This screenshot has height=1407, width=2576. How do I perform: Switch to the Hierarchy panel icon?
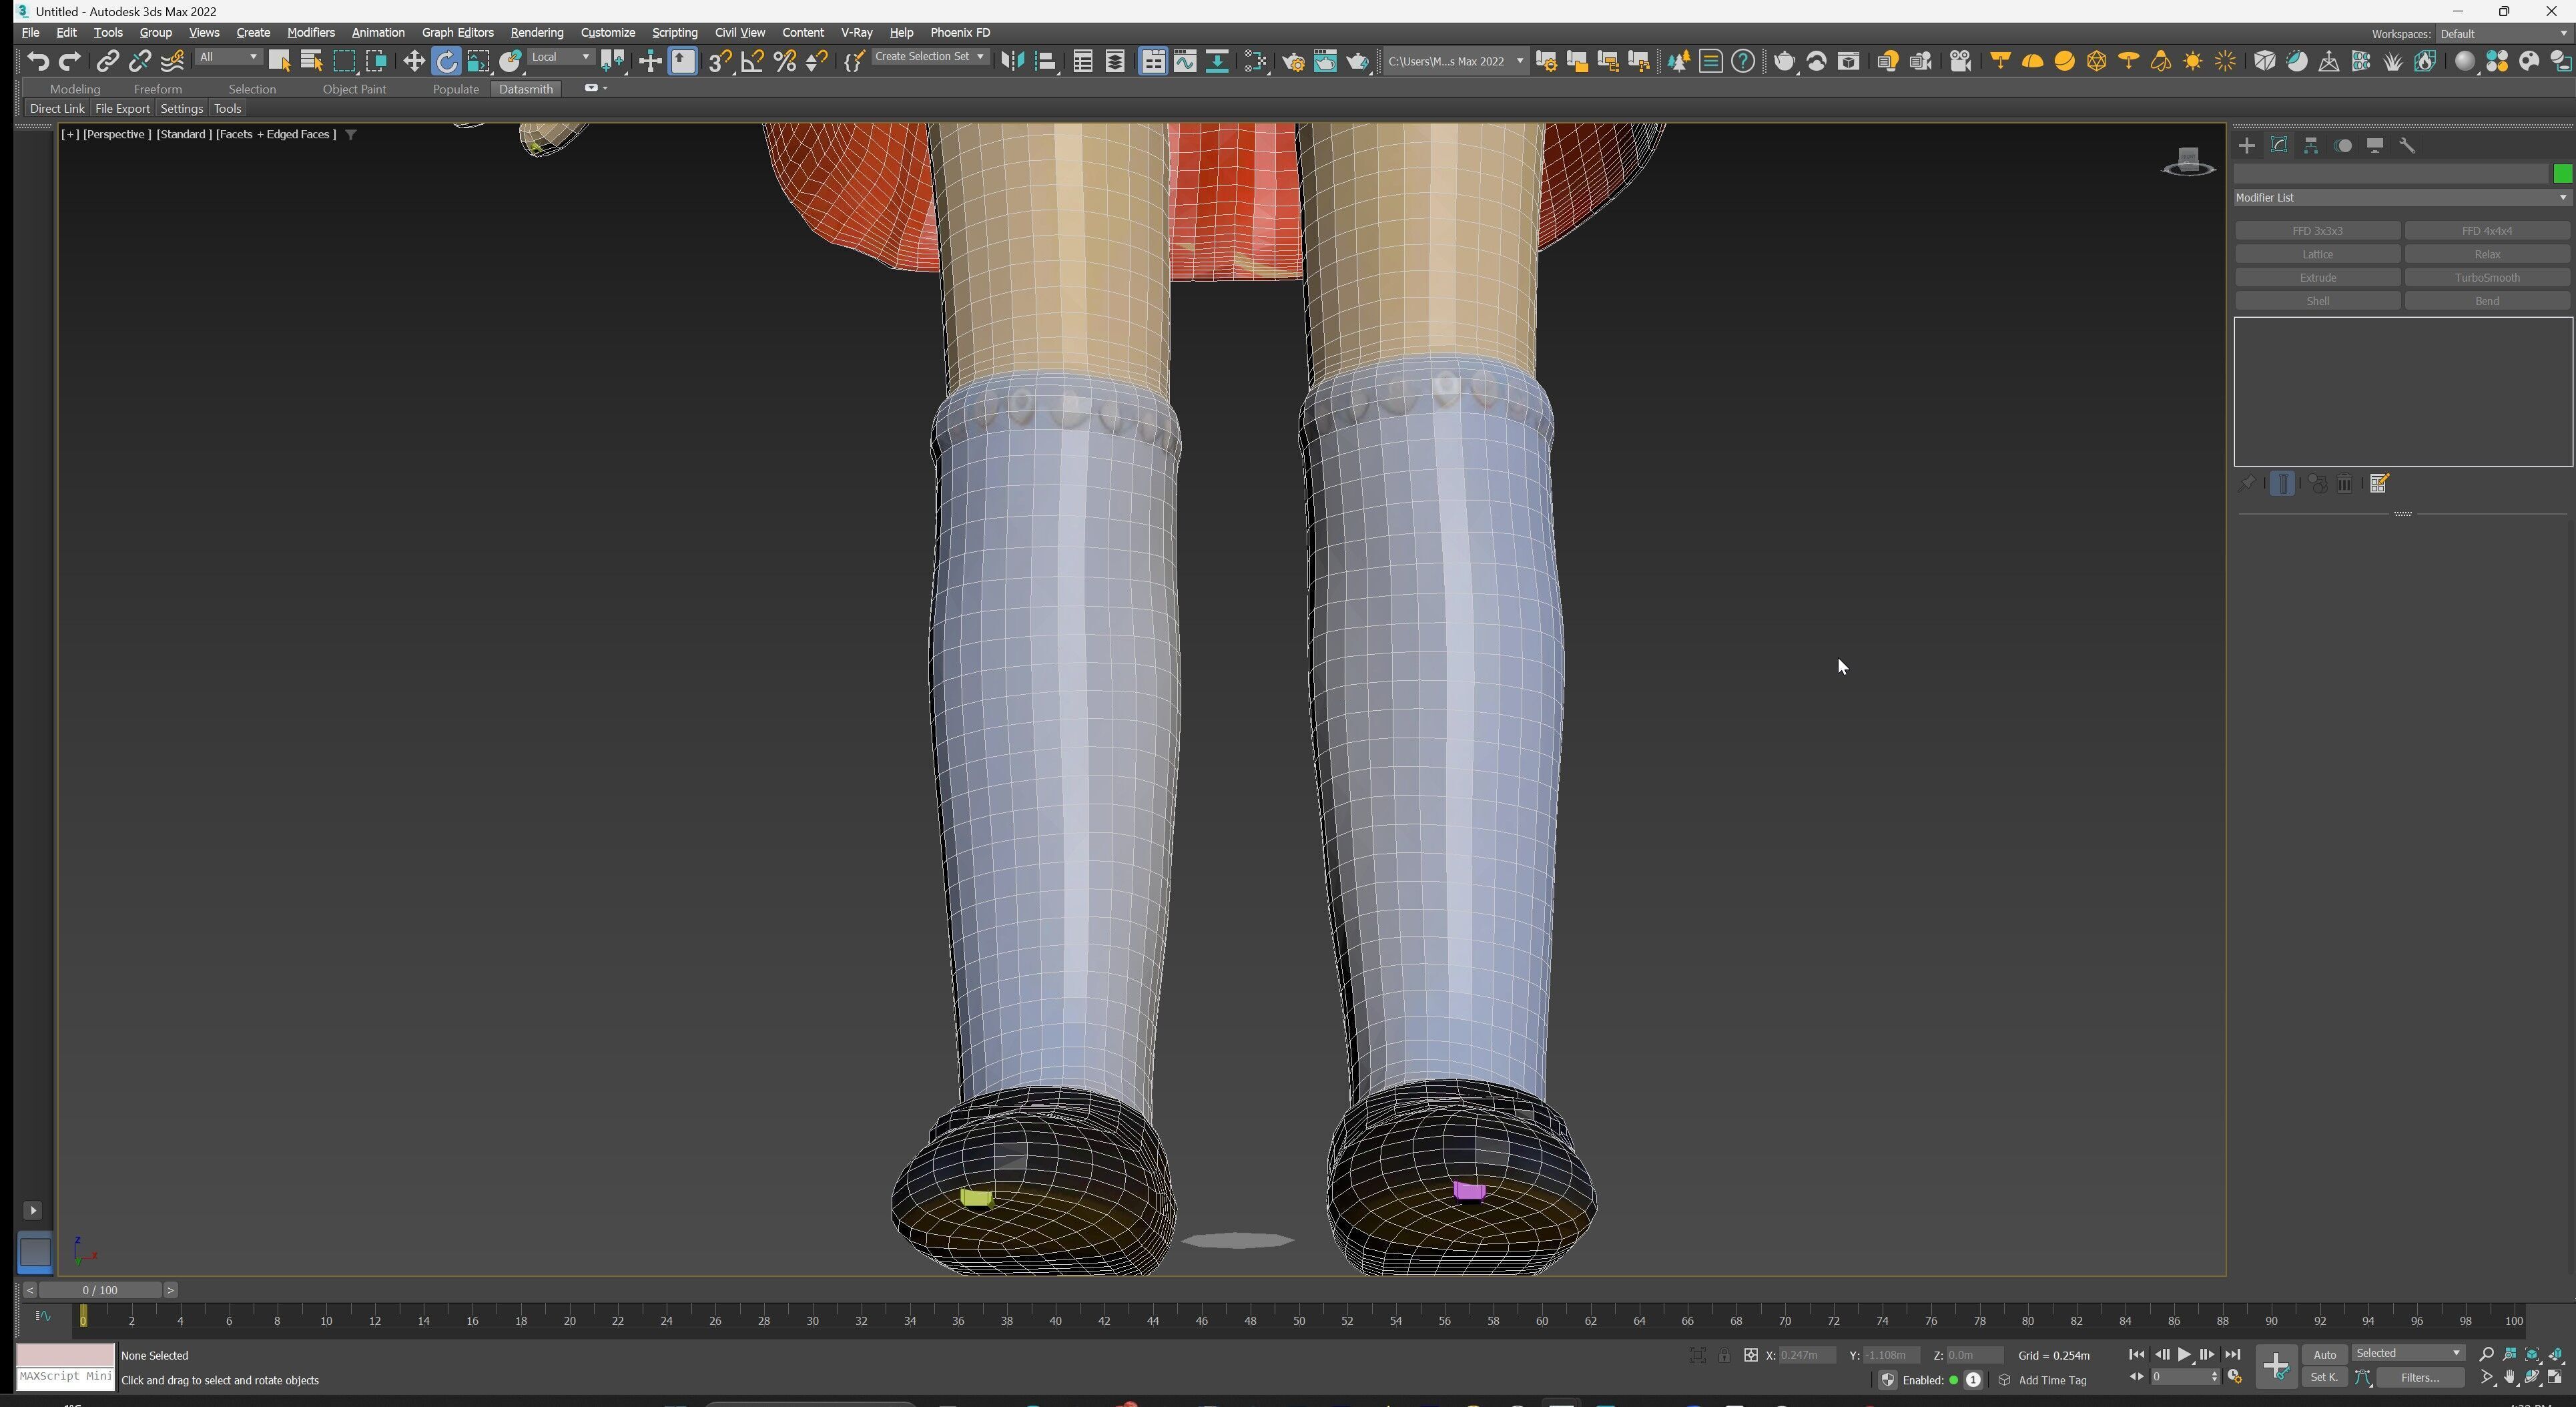[x=2311, y=146]
